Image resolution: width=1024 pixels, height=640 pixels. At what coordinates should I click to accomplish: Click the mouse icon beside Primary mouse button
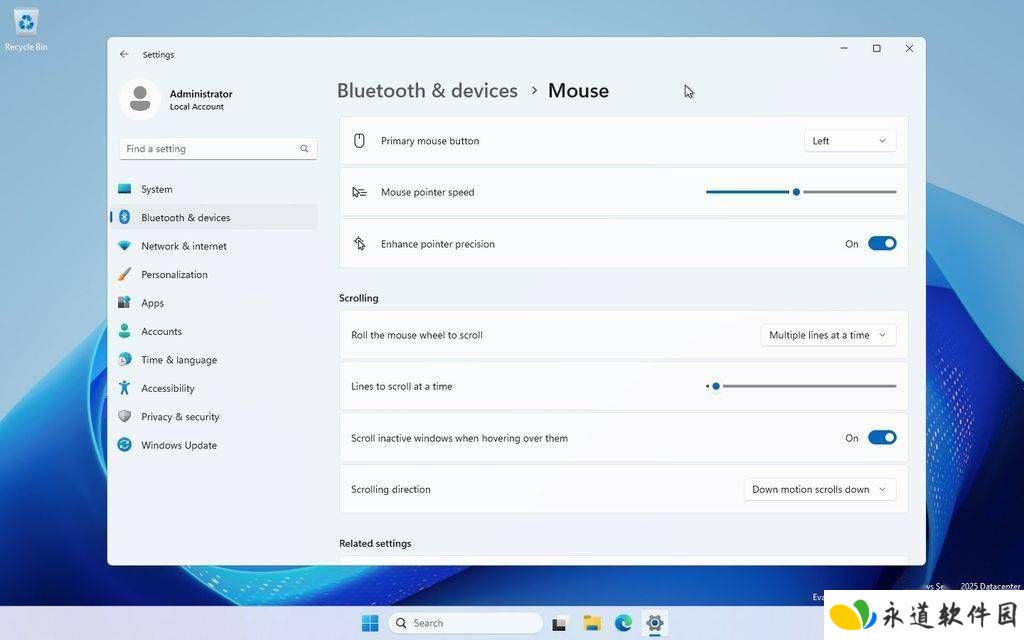[x=359, y=140]
